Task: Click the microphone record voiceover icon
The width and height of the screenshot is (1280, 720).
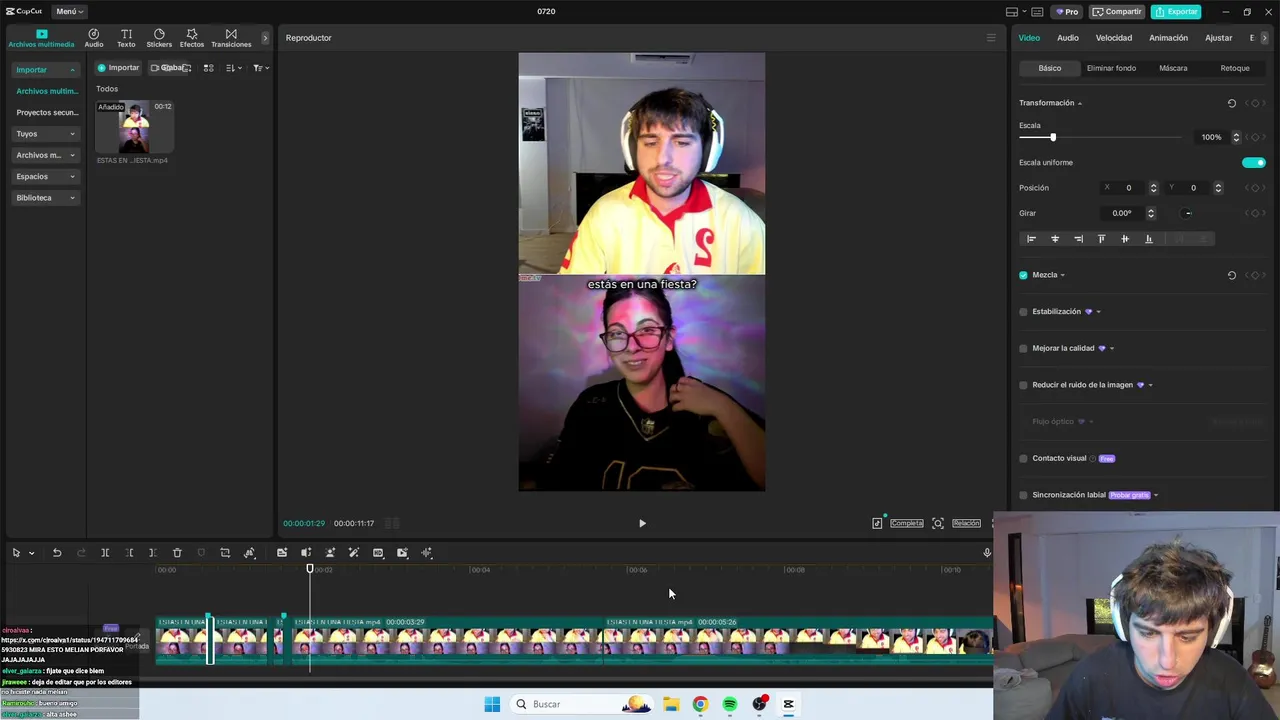Action: click(x=987, y=553)
